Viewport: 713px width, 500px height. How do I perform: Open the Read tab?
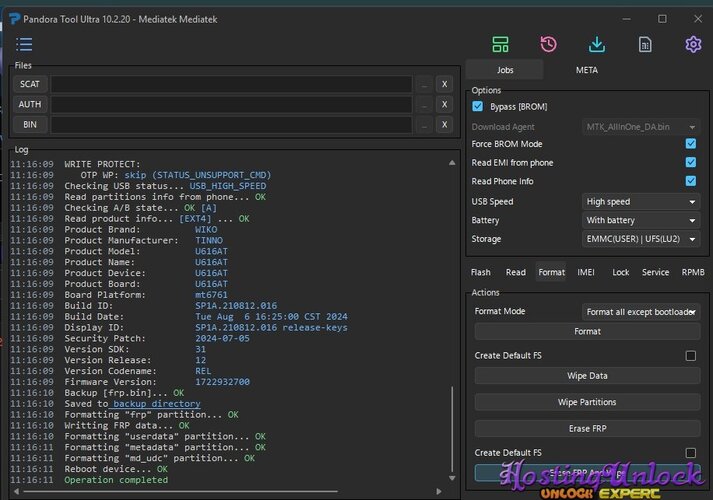(x=516, y=272)
